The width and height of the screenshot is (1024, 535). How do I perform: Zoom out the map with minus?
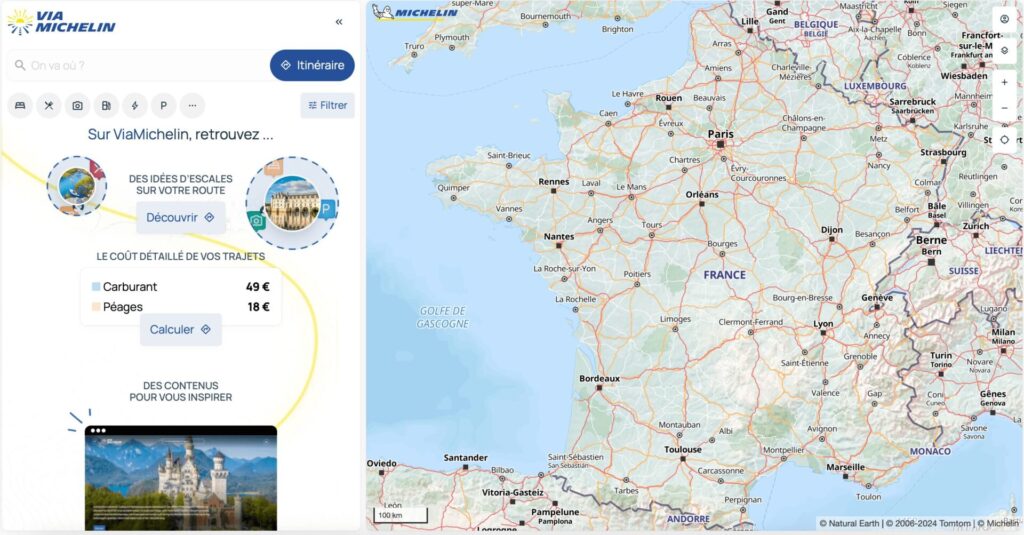(1004, 108)
